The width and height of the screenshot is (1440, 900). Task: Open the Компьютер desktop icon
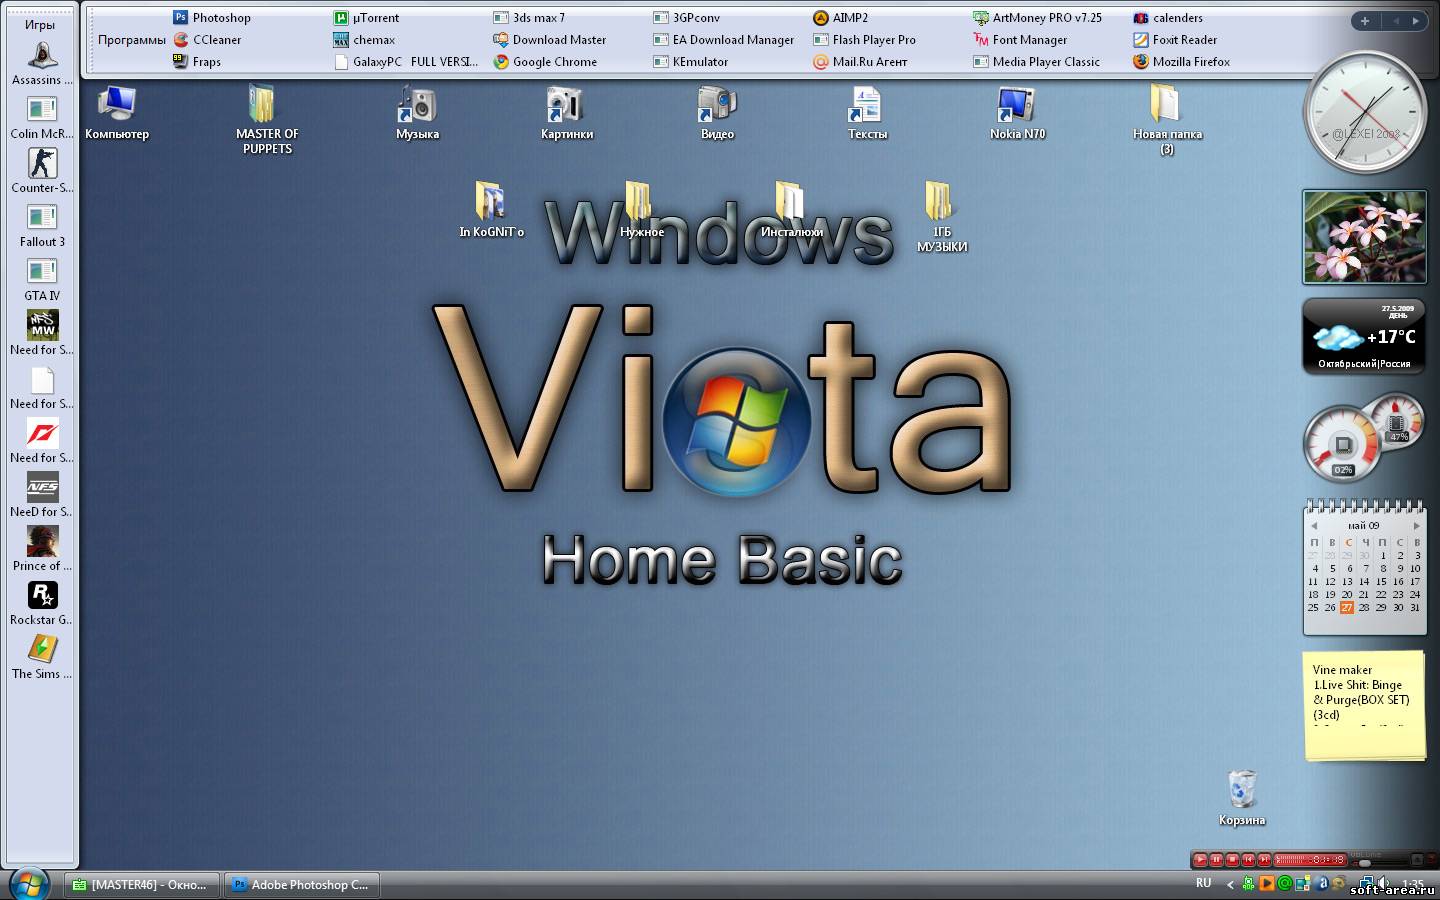117,105
